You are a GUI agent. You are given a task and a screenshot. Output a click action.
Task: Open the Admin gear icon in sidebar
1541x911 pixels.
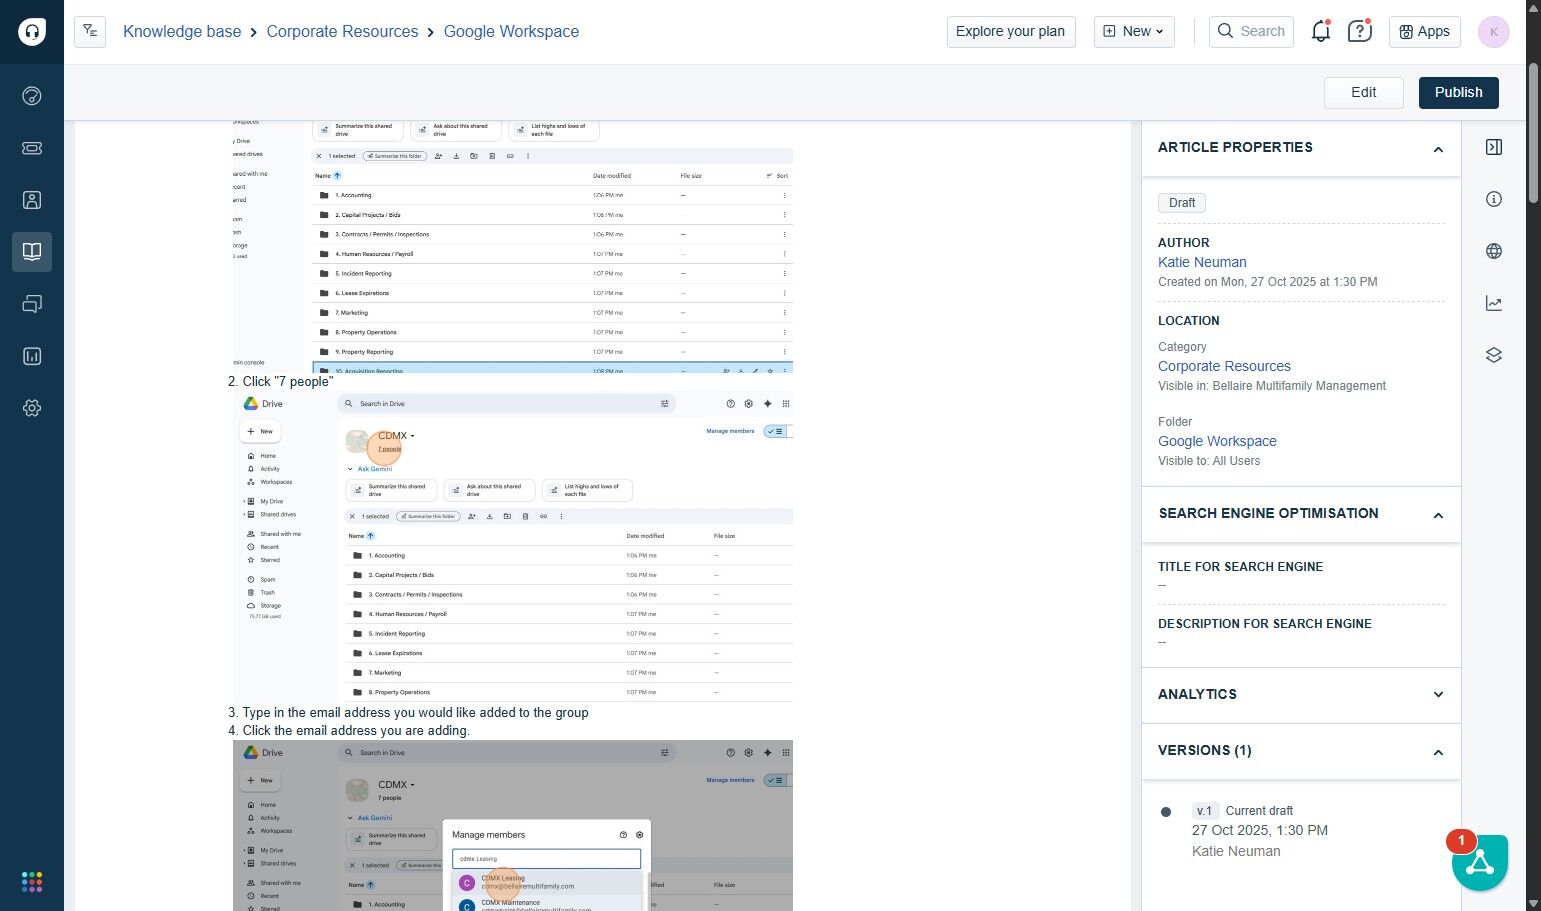(32, 408)
